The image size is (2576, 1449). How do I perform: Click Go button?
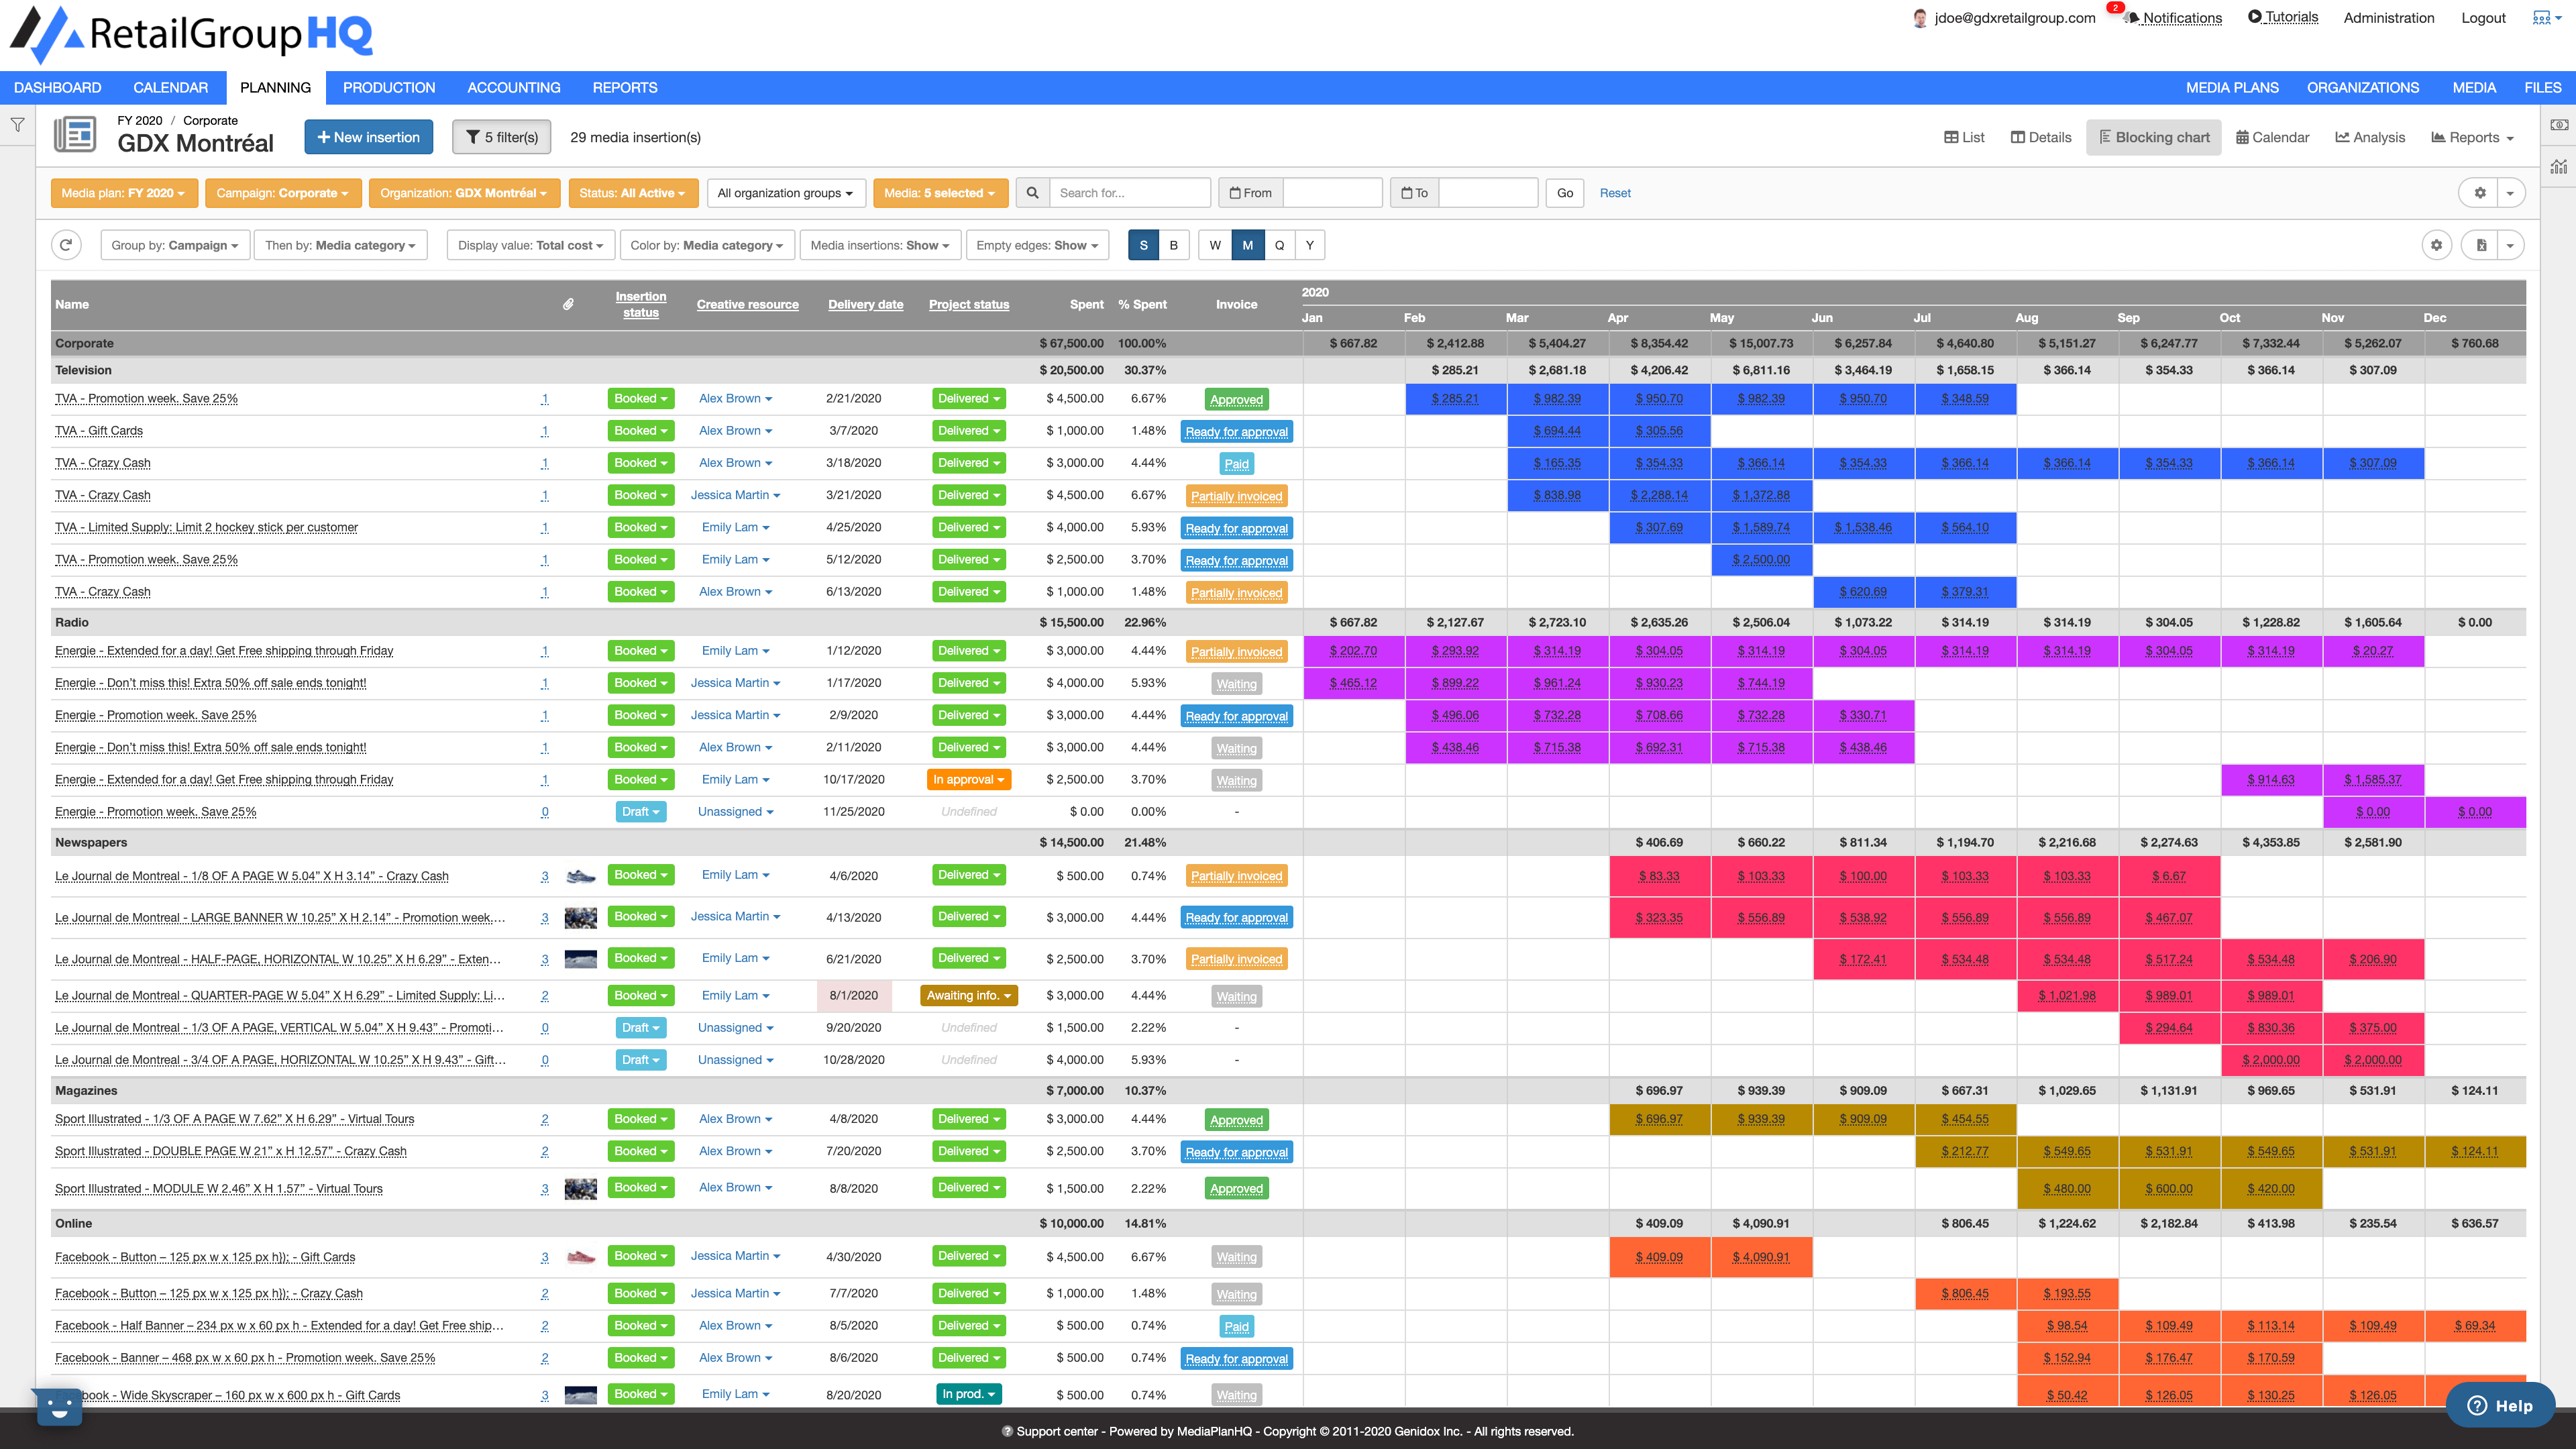(1565, 193)
